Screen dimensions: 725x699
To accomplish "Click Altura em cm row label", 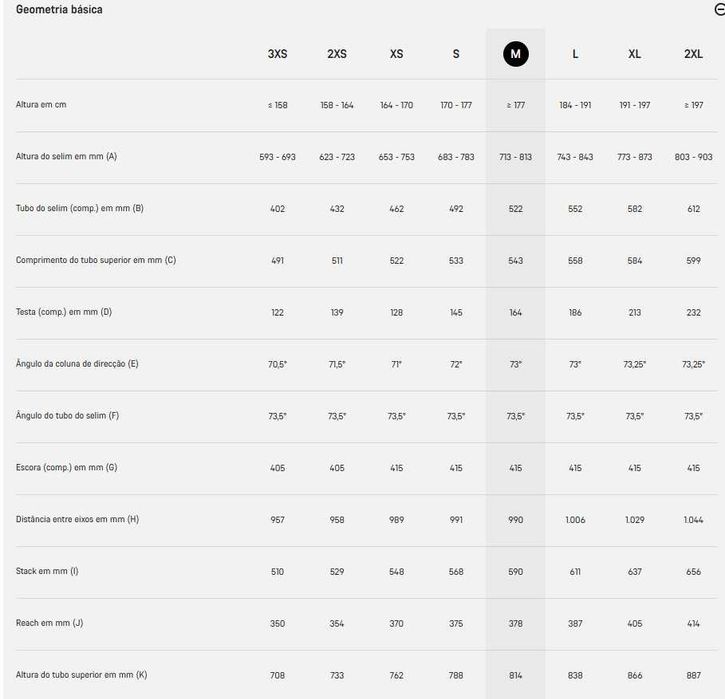I will pyautogui.click(x=41, y=104).
